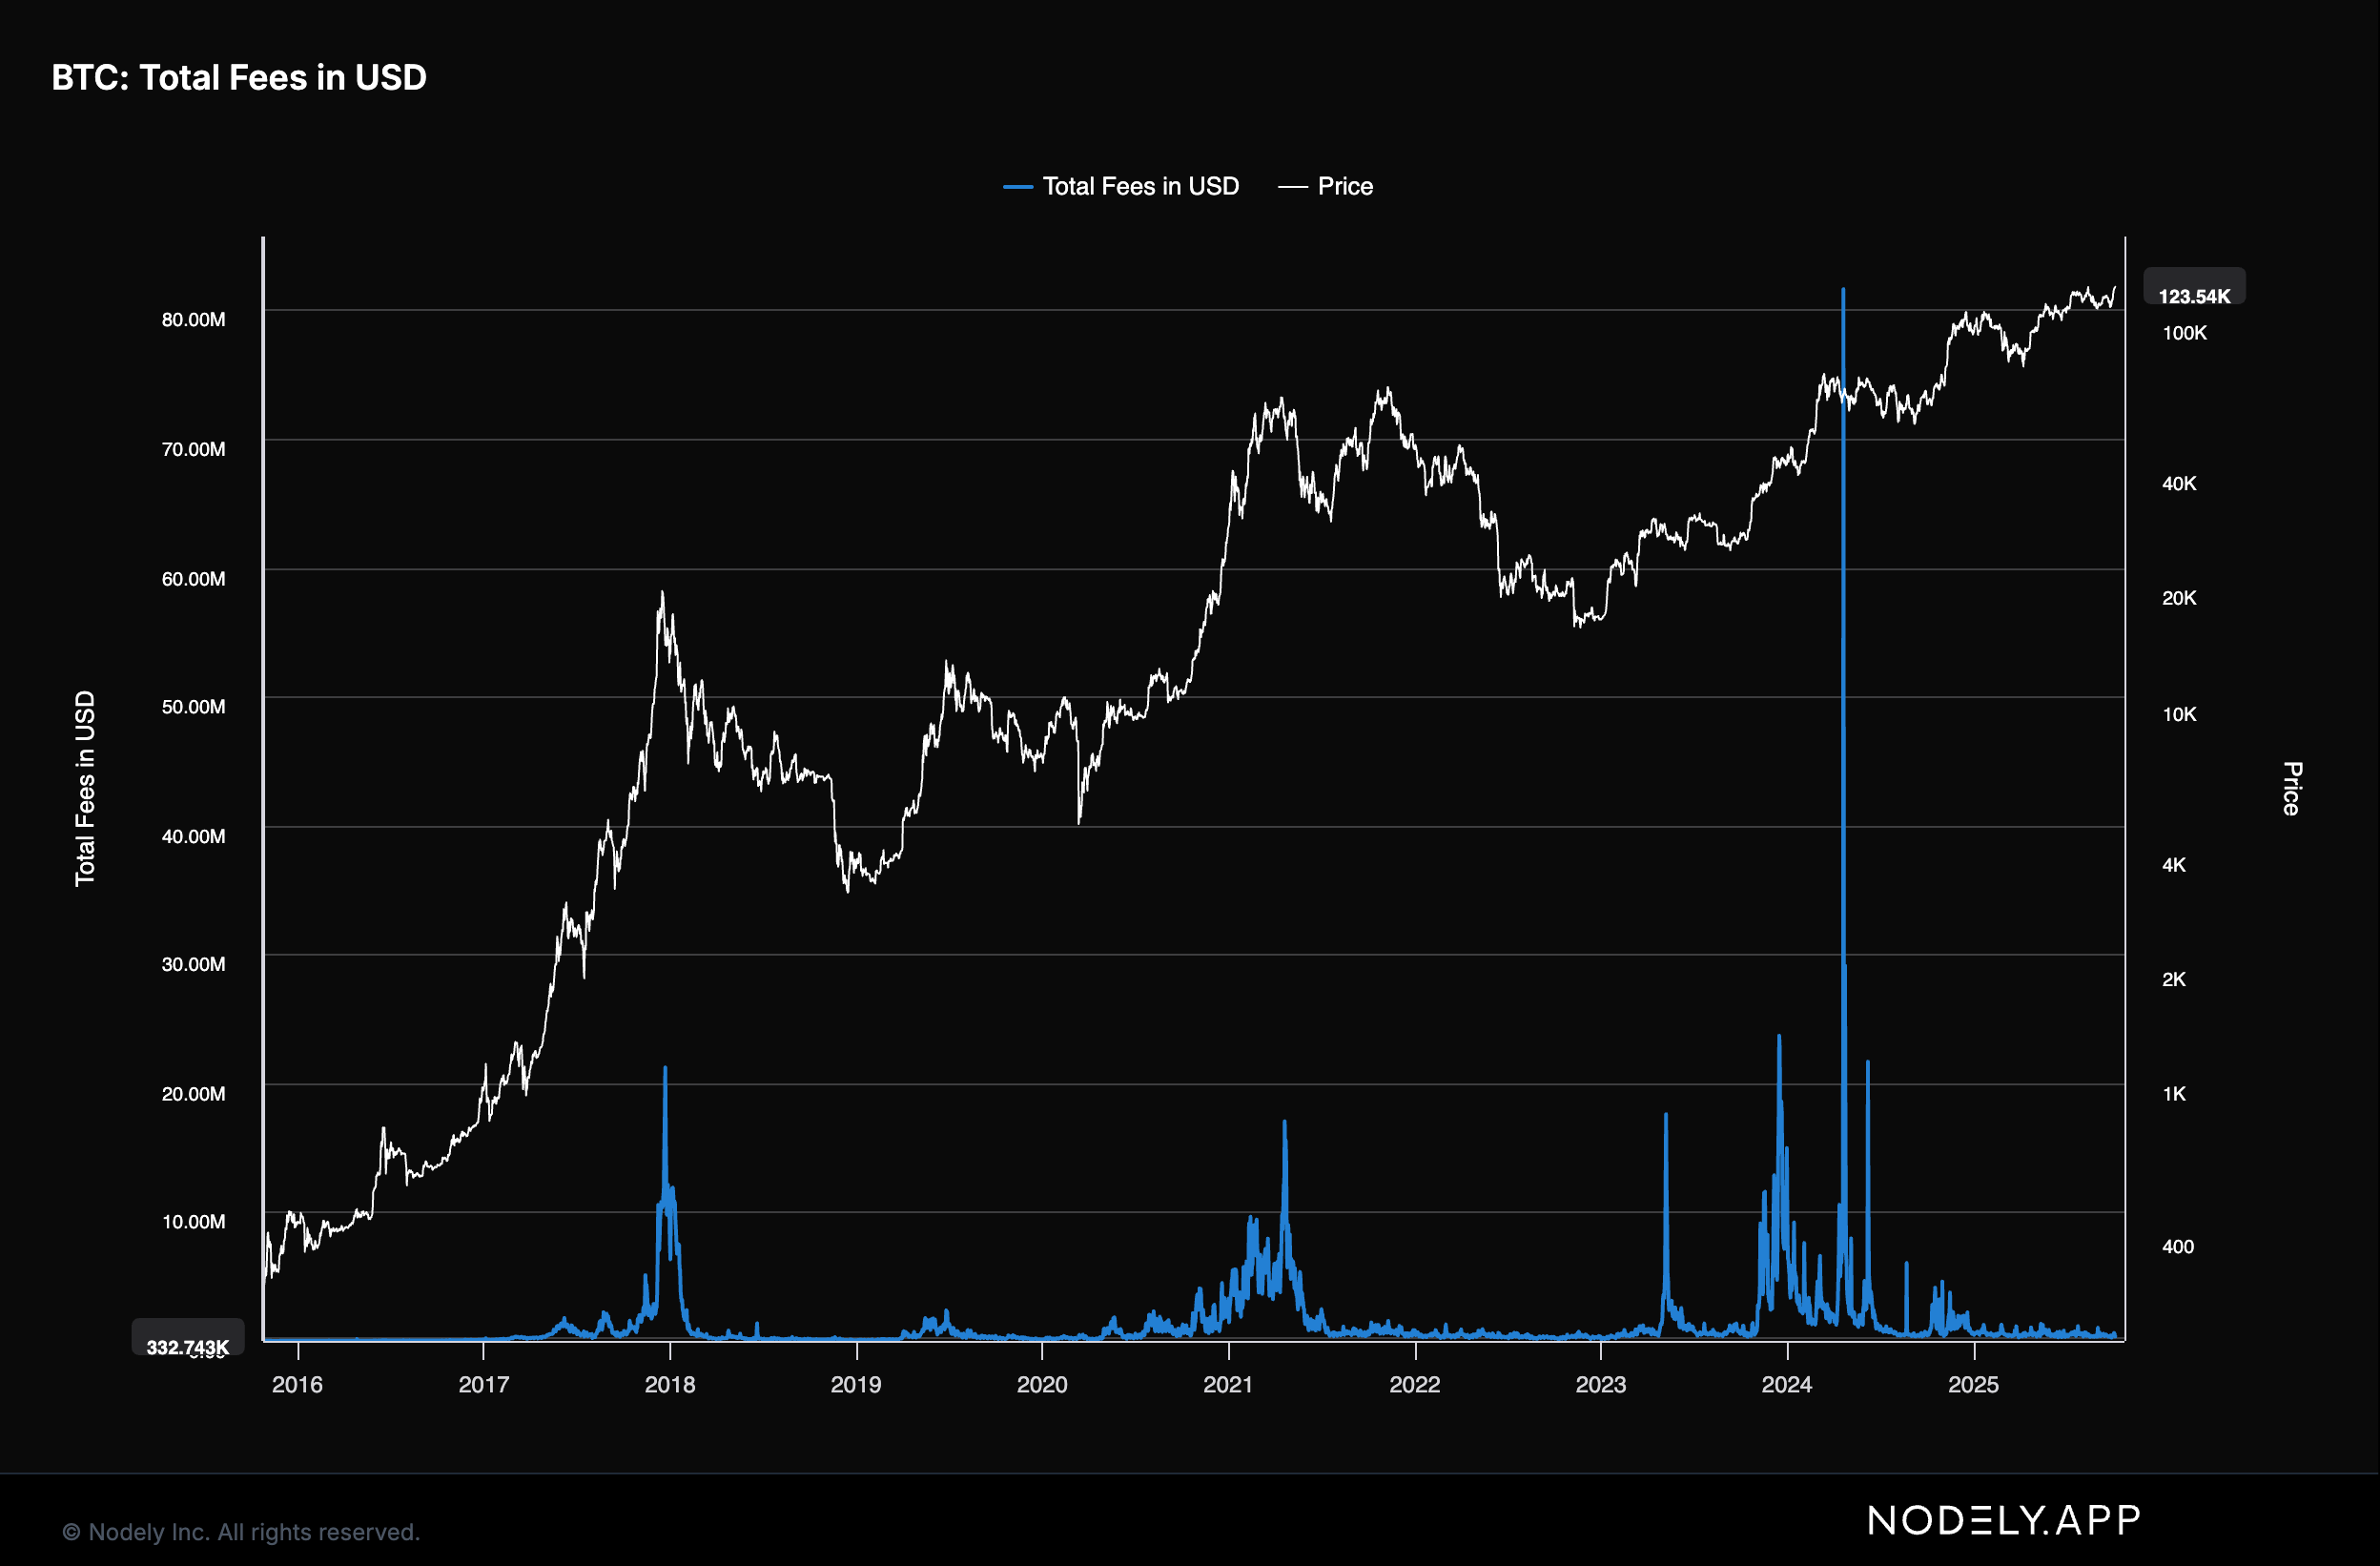
Task: Click the NODELY.APP logo
Action: coord(2004,1520)
